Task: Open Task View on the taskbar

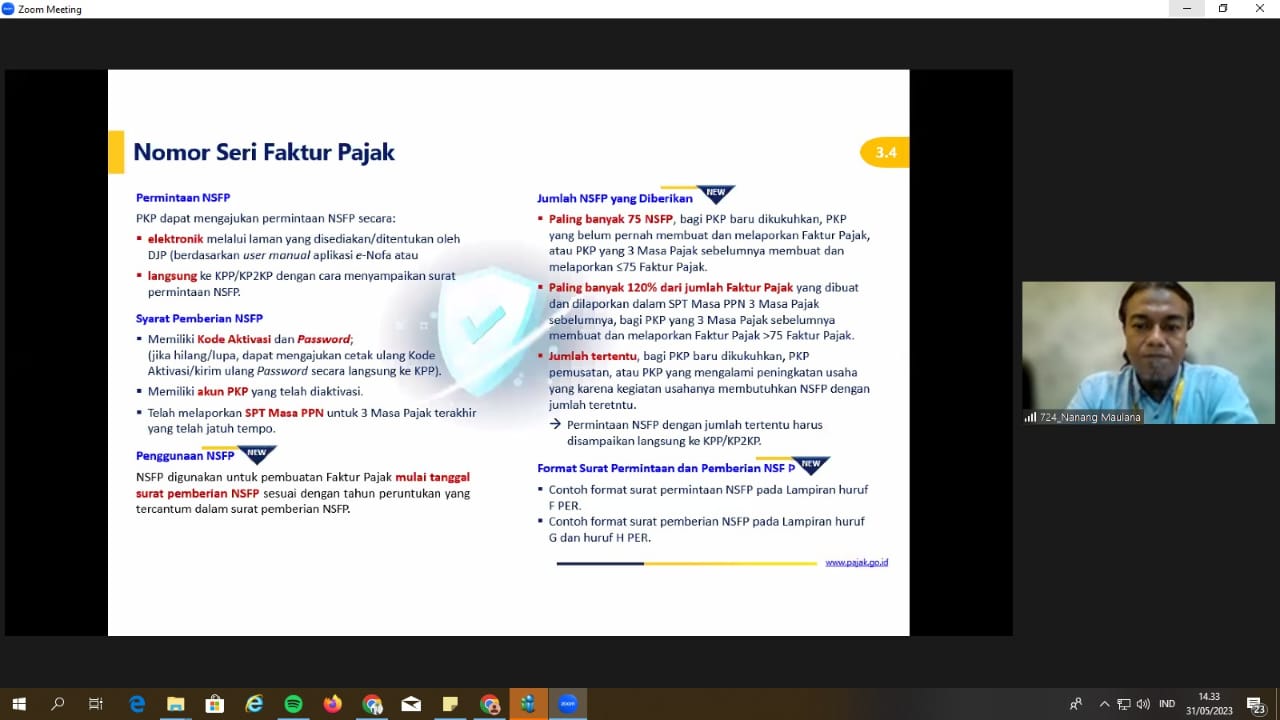Action: [x=96, y=704]
